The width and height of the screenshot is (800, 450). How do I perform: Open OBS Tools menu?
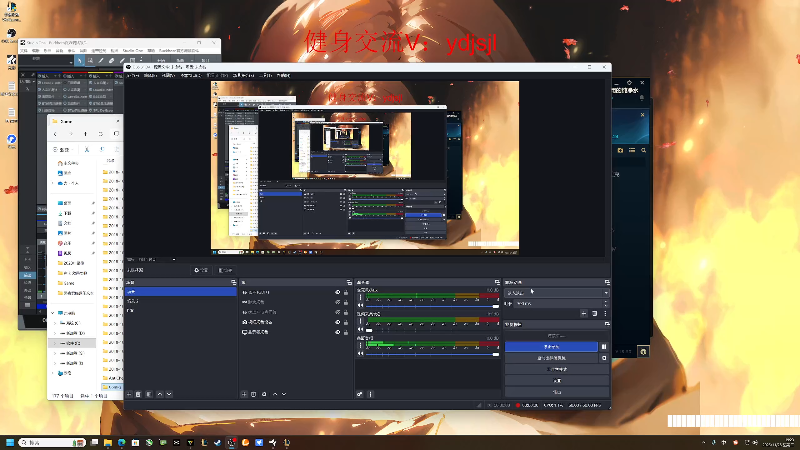tap(265, 76)
